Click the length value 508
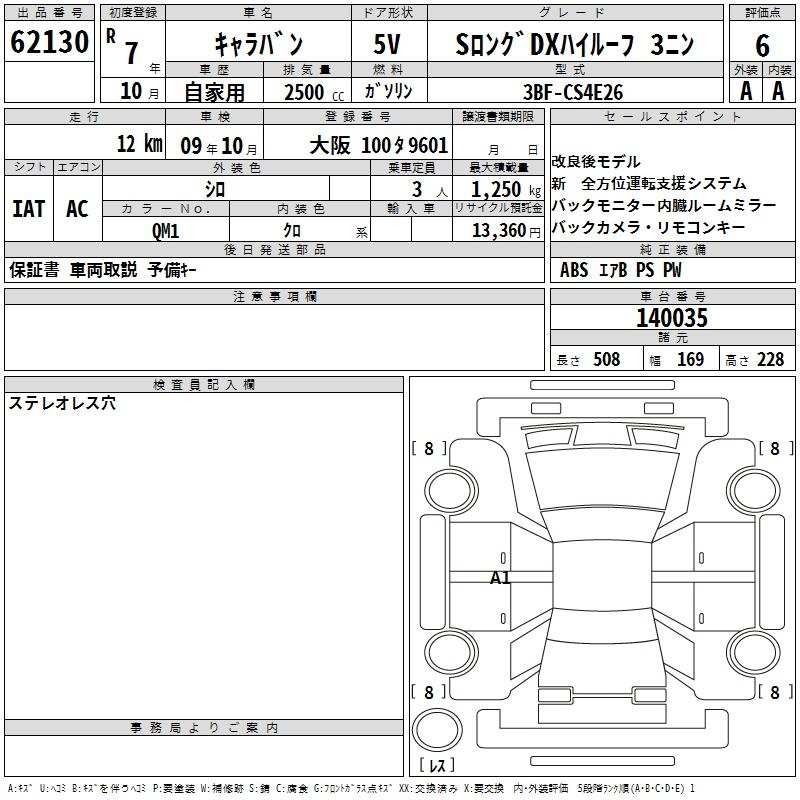 coord(606,359)
